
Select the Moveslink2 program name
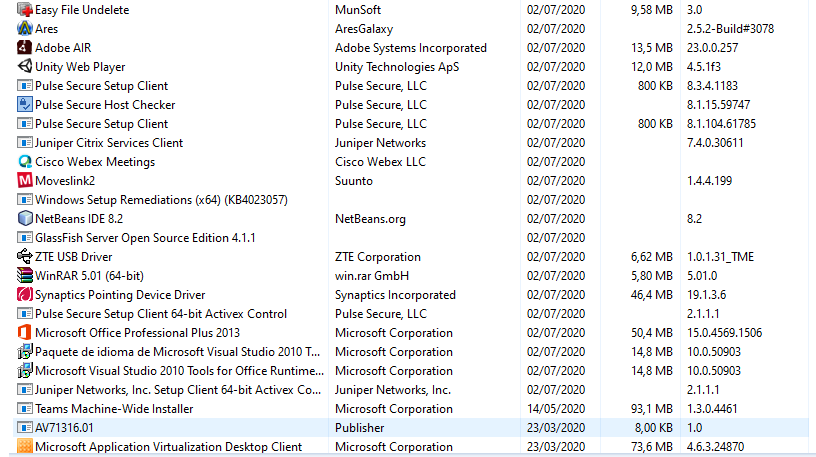coord(65,181)
